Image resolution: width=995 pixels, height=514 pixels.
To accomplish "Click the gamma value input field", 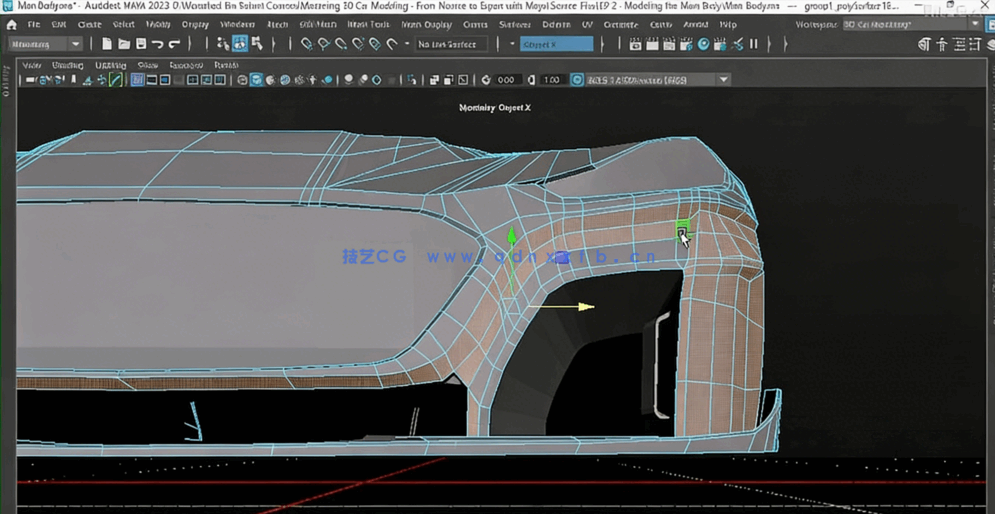I will tap(551, 80).
